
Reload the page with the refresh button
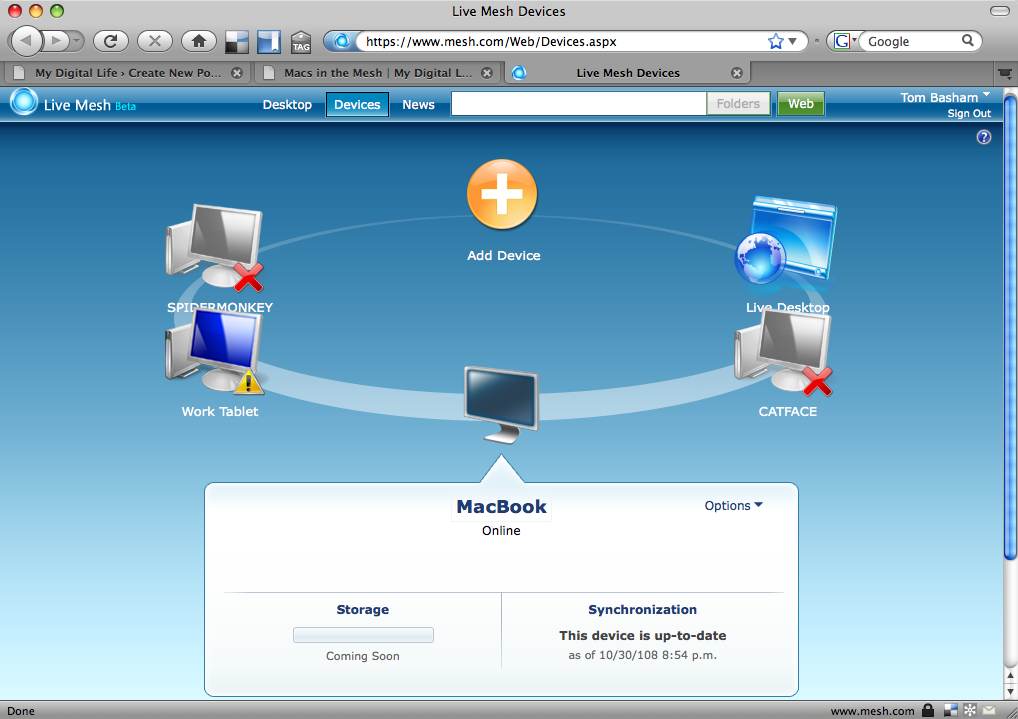[x=111, y=41]
